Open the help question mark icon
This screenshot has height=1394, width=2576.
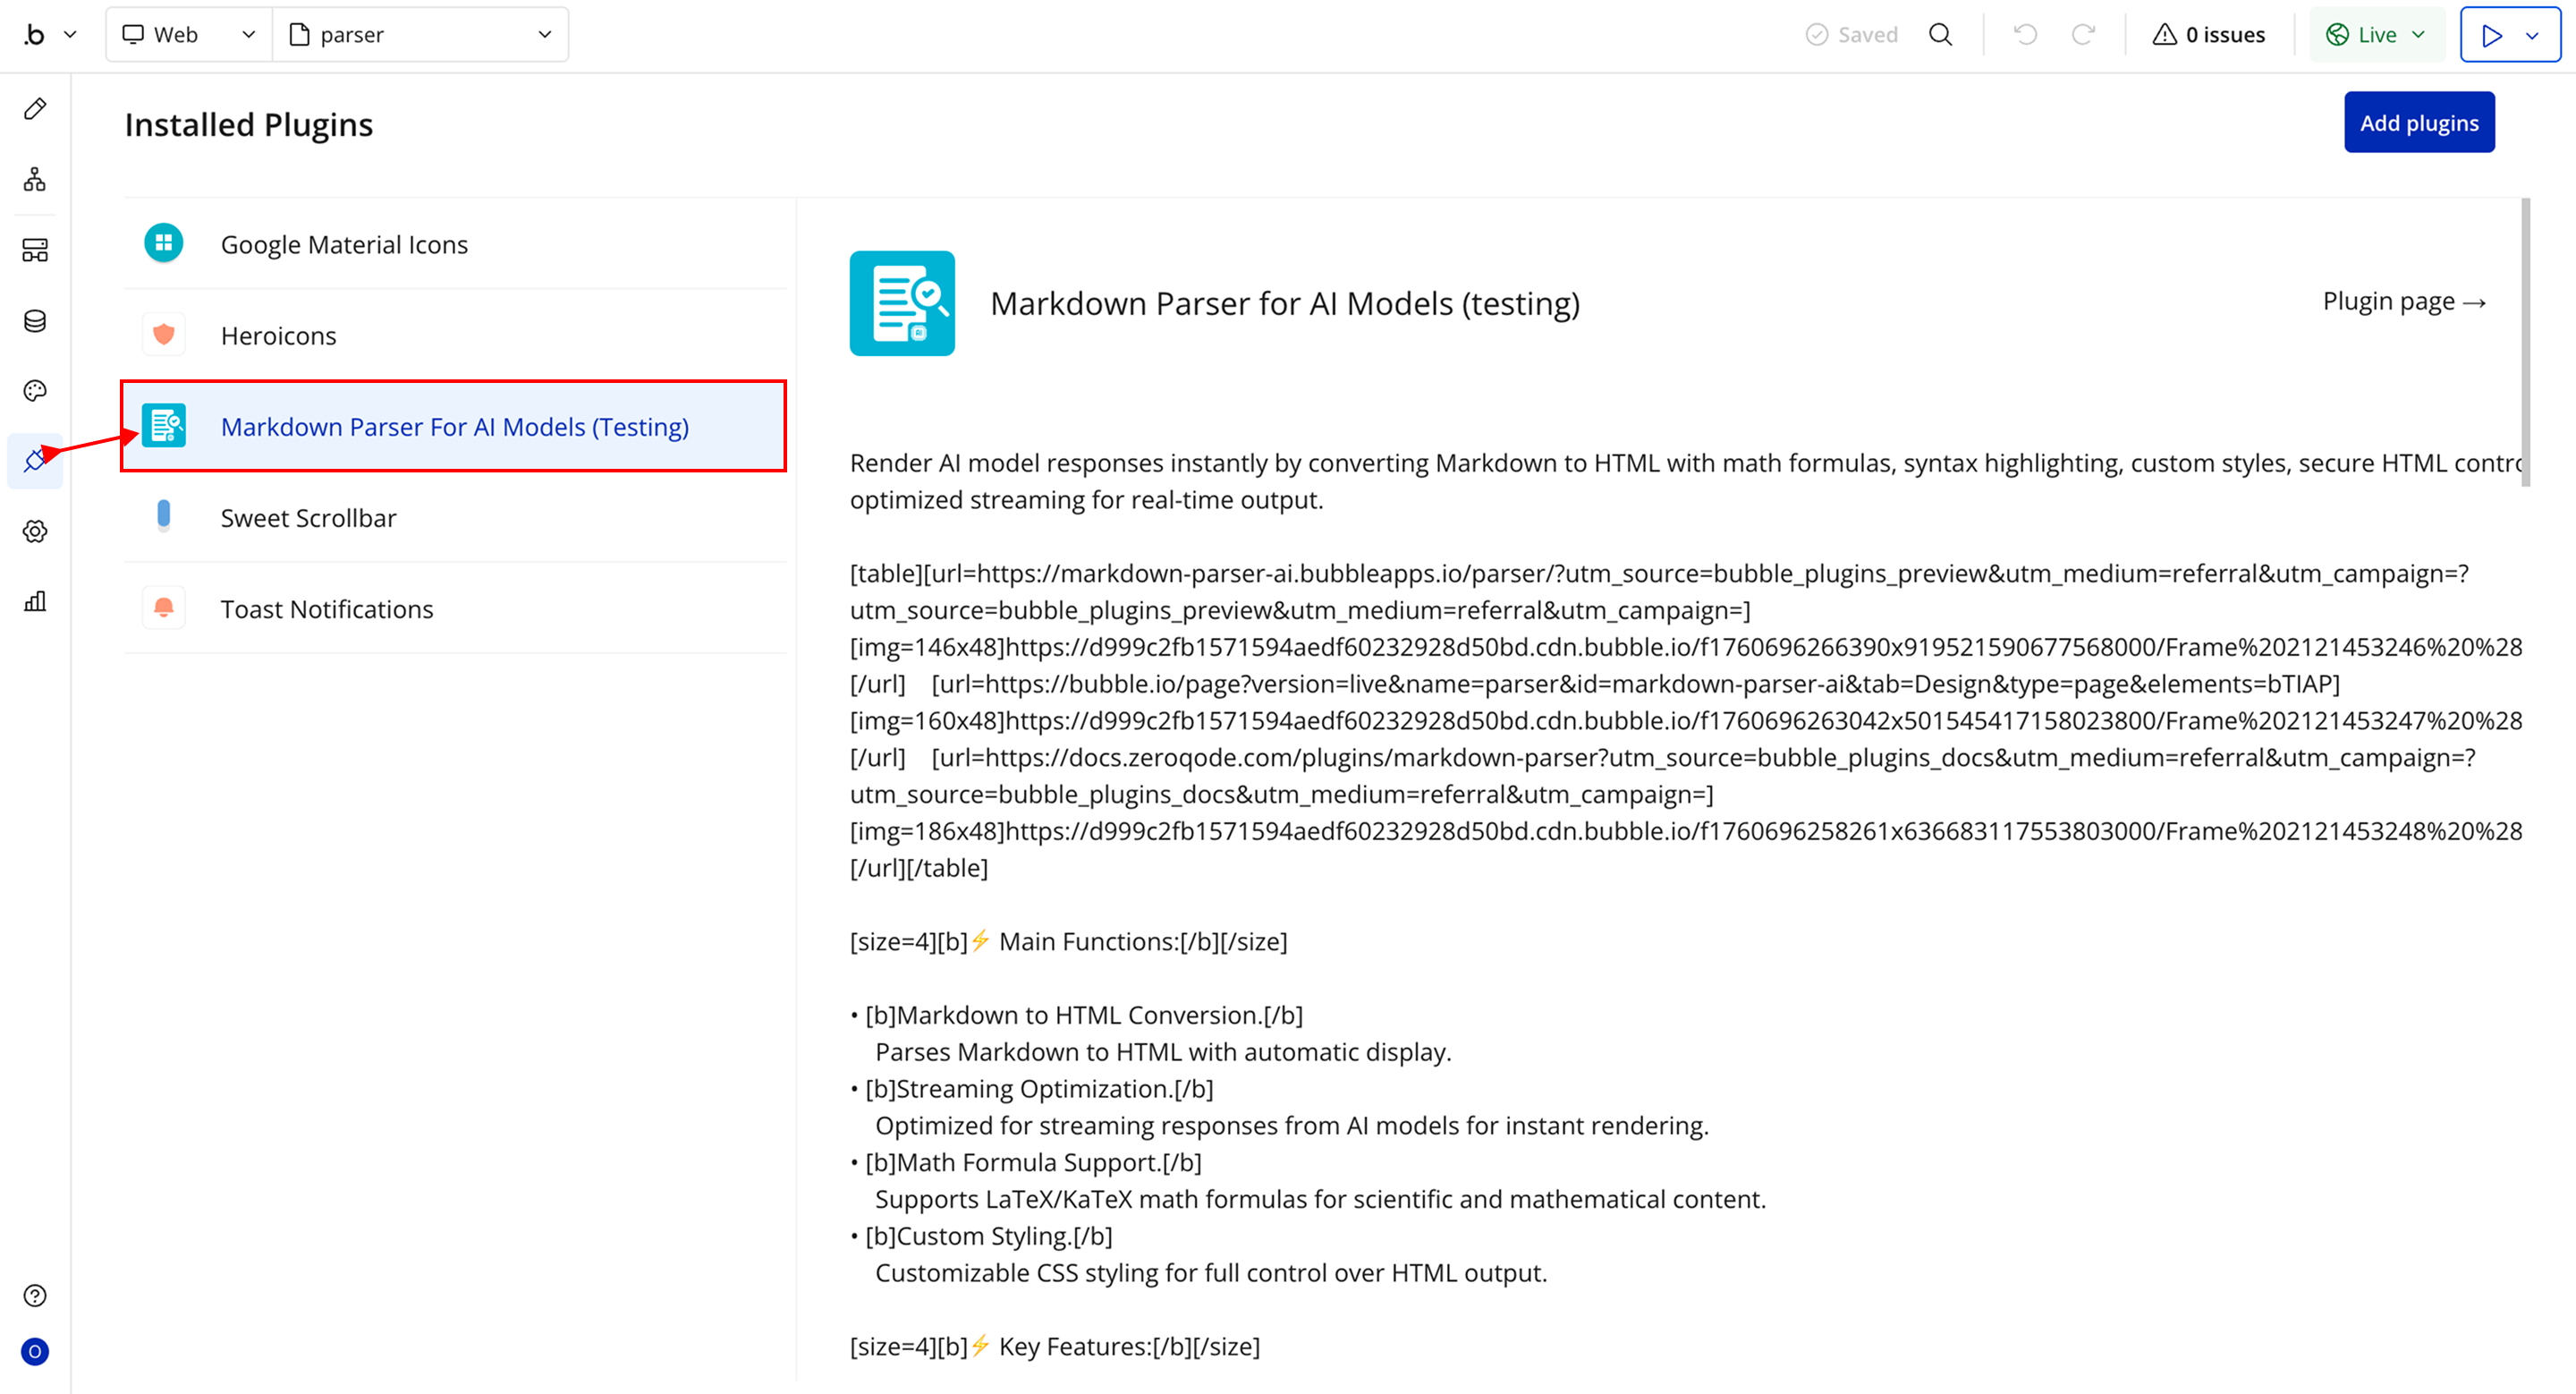pos(35,1296)
